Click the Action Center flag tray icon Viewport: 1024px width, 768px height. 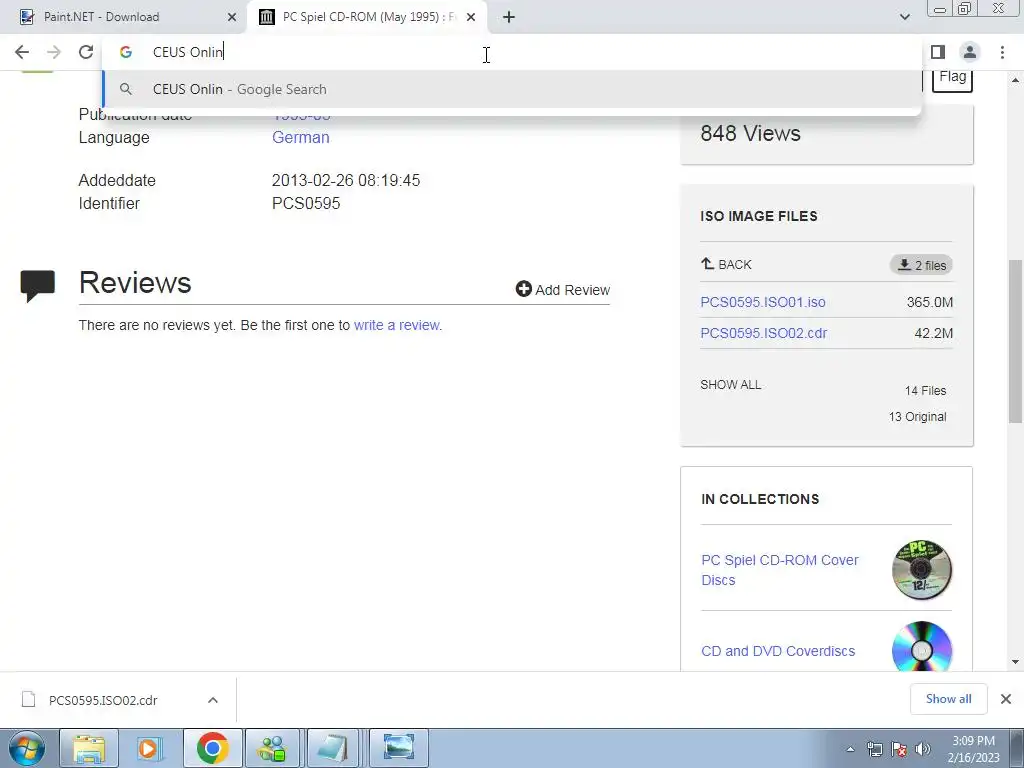pos(899,749)
